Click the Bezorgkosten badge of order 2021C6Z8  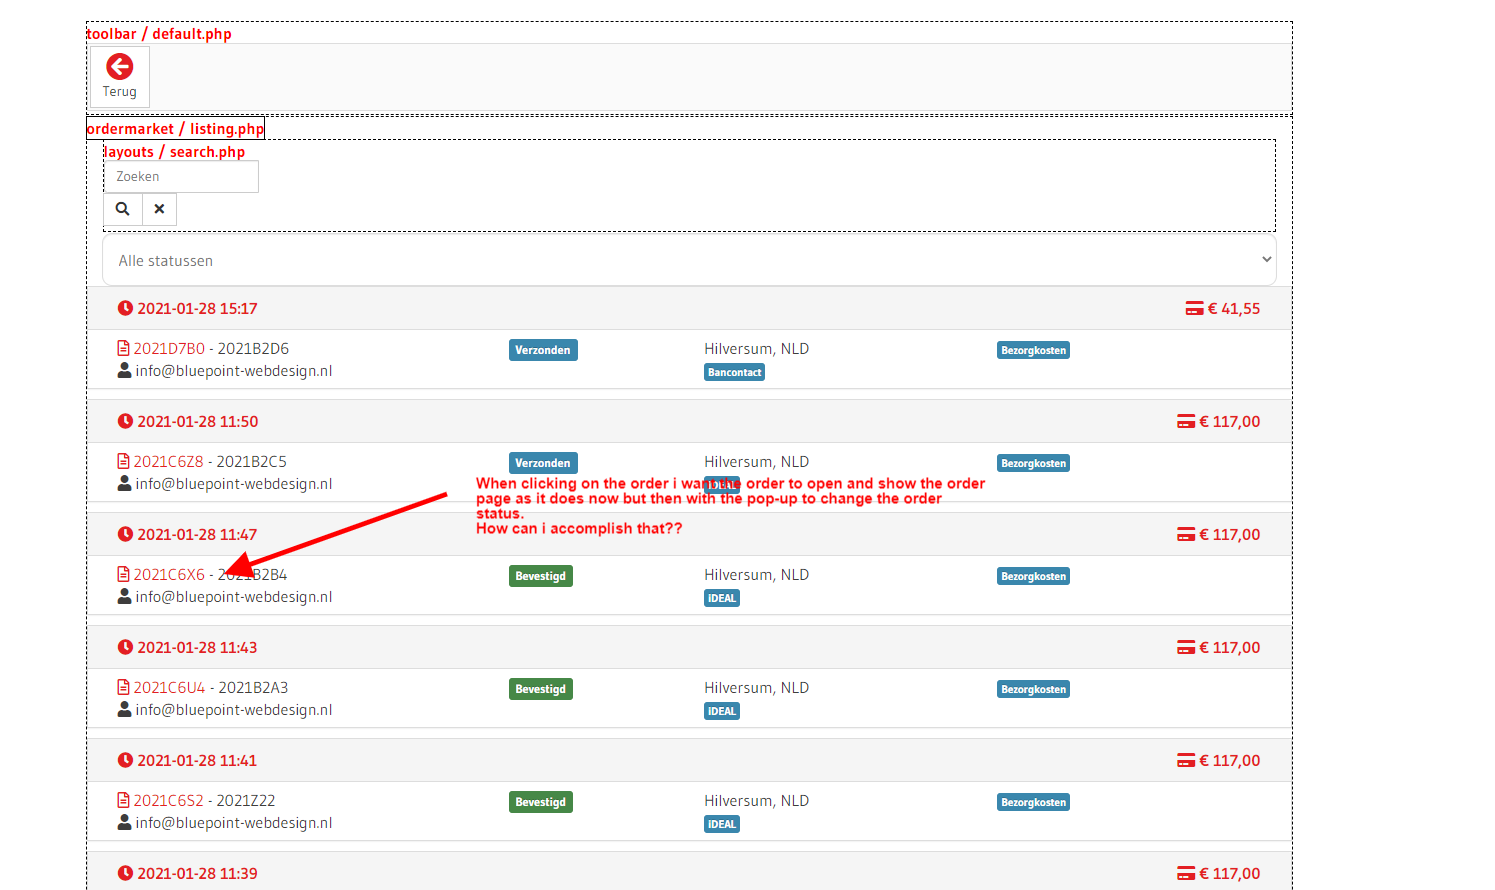pos(1034,463)
